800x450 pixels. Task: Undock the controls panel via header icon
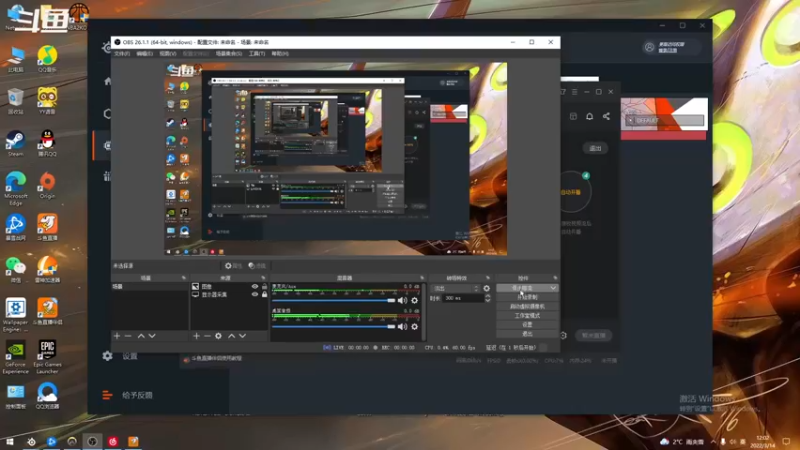coord(555,278)
